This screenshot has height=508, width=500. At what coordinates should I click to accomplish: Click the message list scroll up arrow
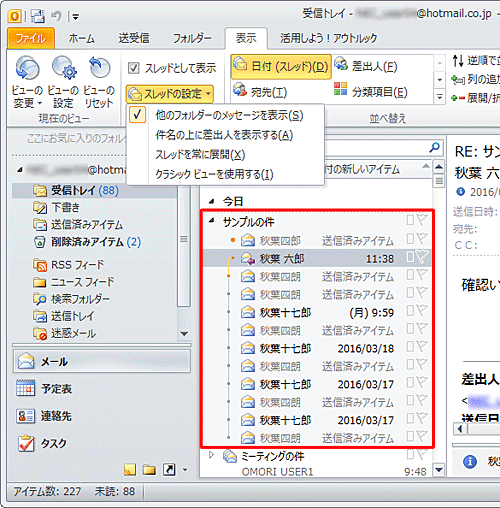pos(439,166)
